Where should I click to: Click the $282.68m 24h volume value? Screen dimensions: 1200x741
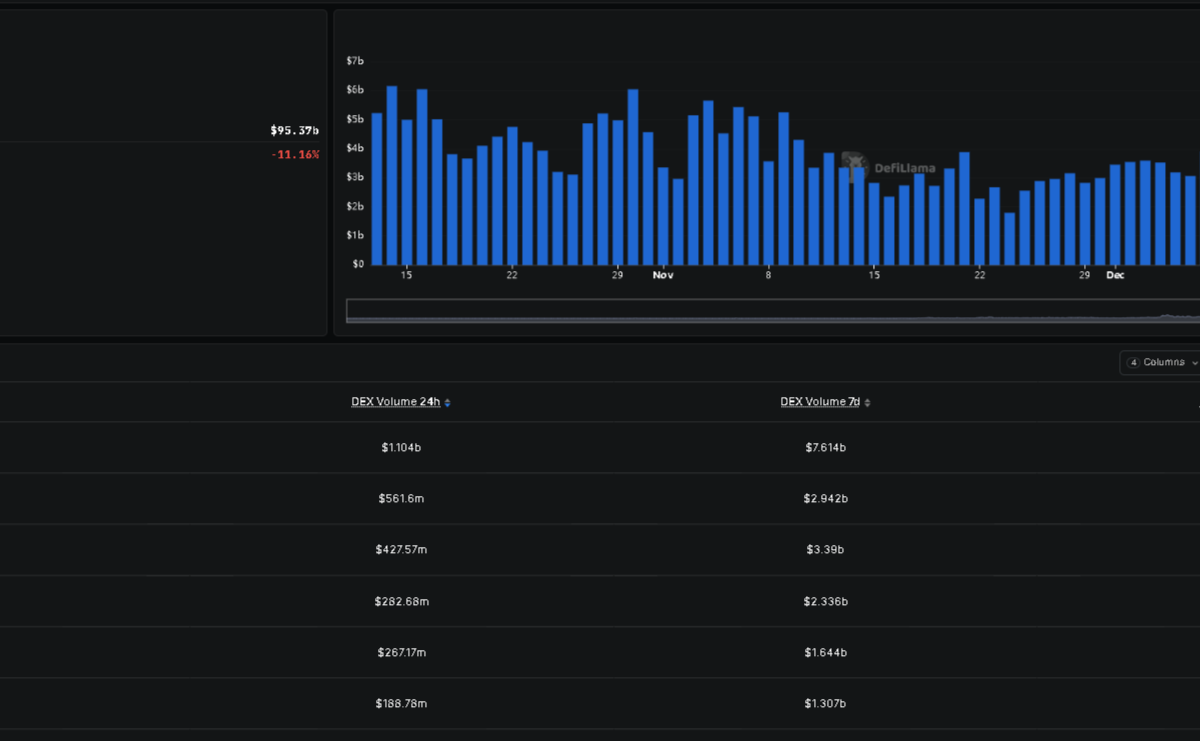401,601
